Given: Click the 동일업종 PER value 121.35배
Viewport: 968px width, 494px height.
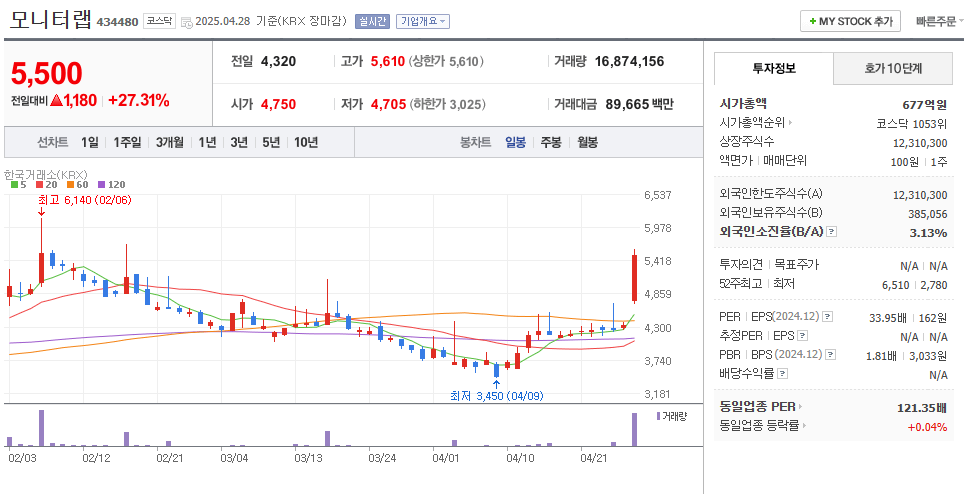Looking at the screenshot, I should tap(922, 408).
